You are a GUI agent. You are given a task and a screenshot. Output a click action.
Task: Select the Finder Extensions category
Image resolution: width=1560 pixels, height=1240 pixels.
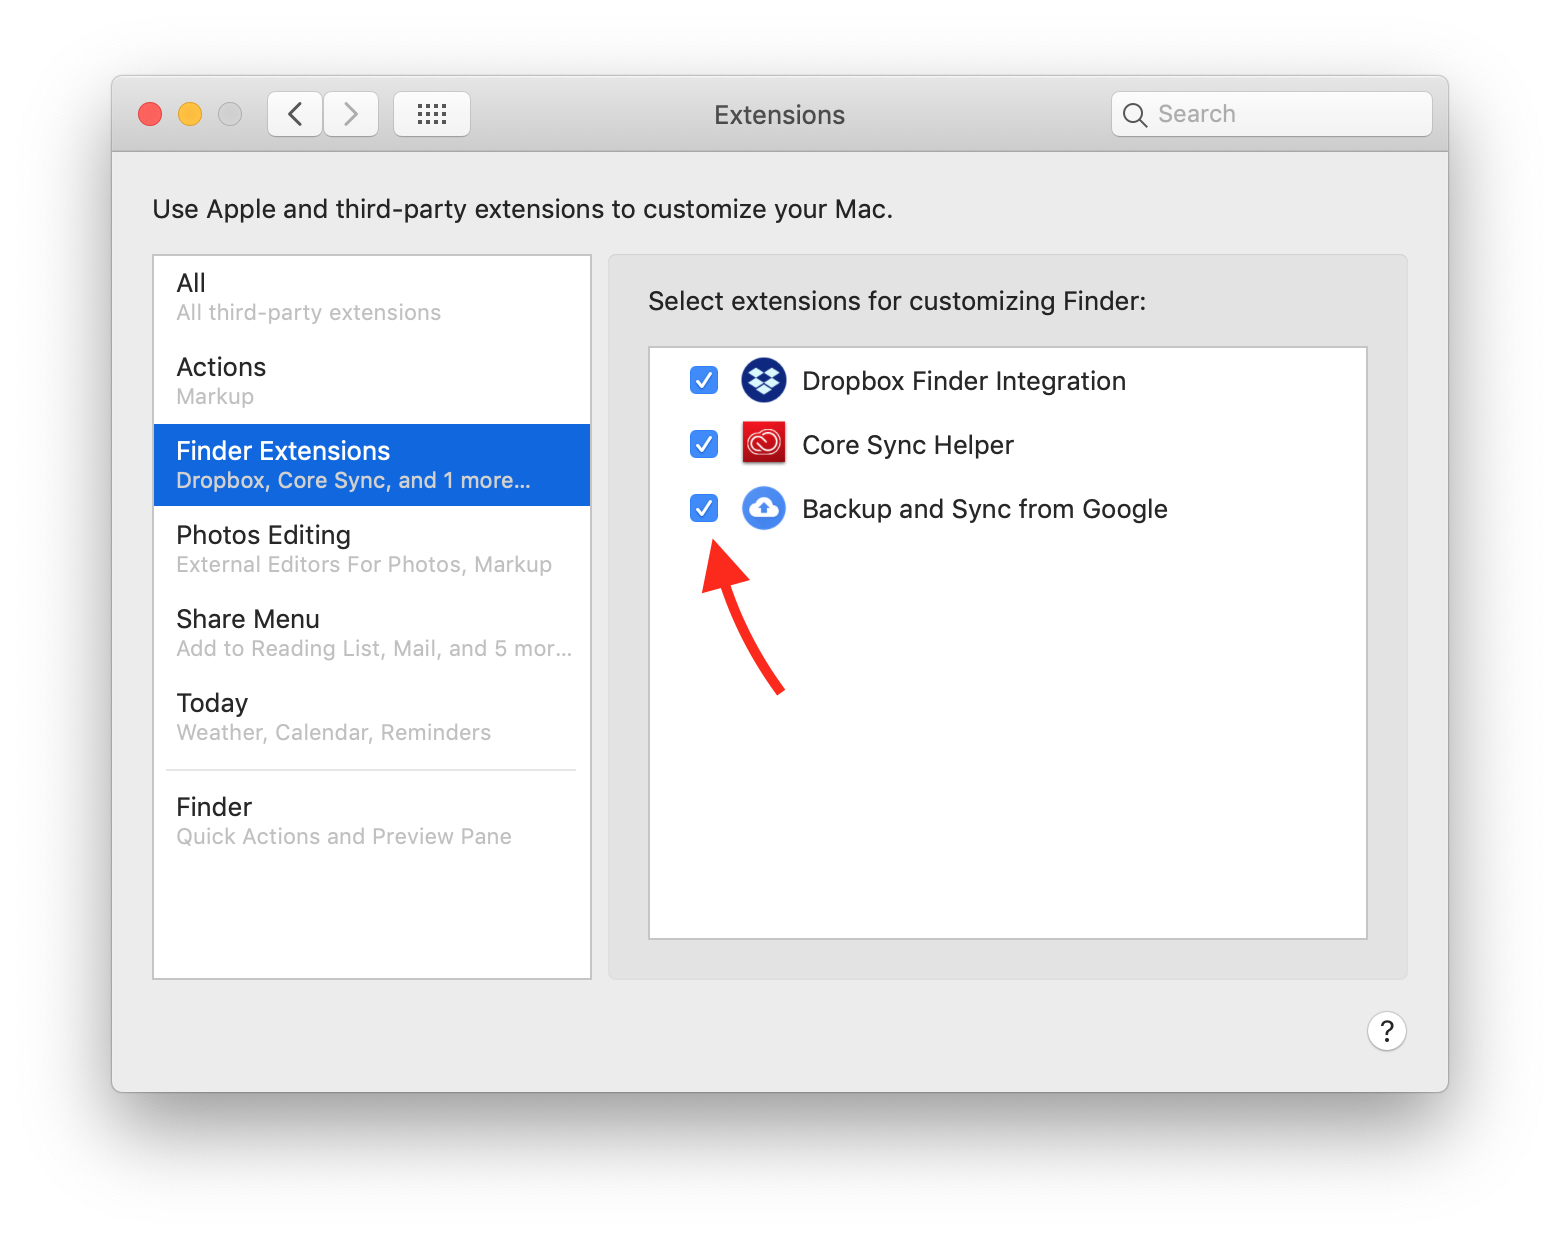pos(372,465)
